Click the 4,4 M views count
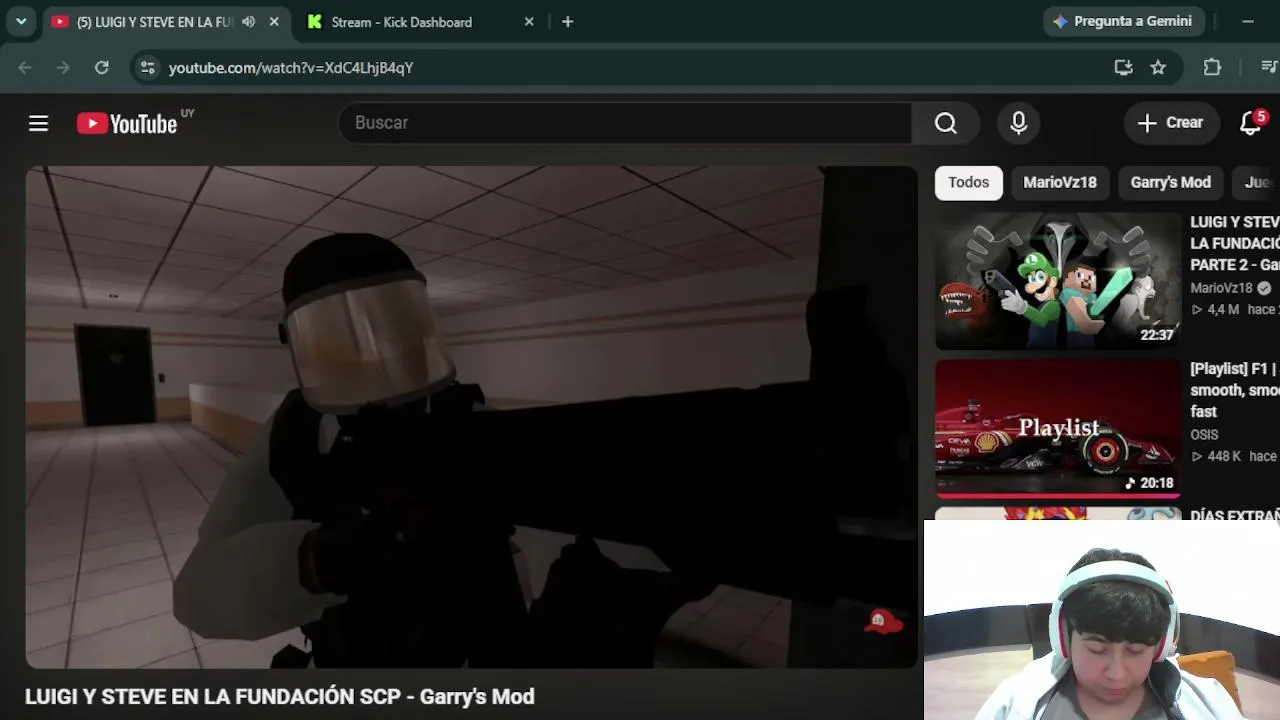Screen dimensions: 1280x720 coord(1223,310)
